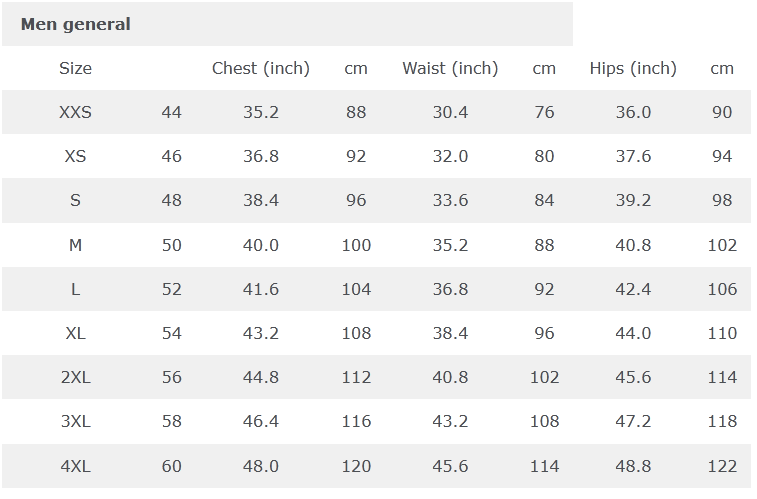Click the 2XL size row label
The height and width of the screenshot is (499, 757).
[x=75, y=377]
